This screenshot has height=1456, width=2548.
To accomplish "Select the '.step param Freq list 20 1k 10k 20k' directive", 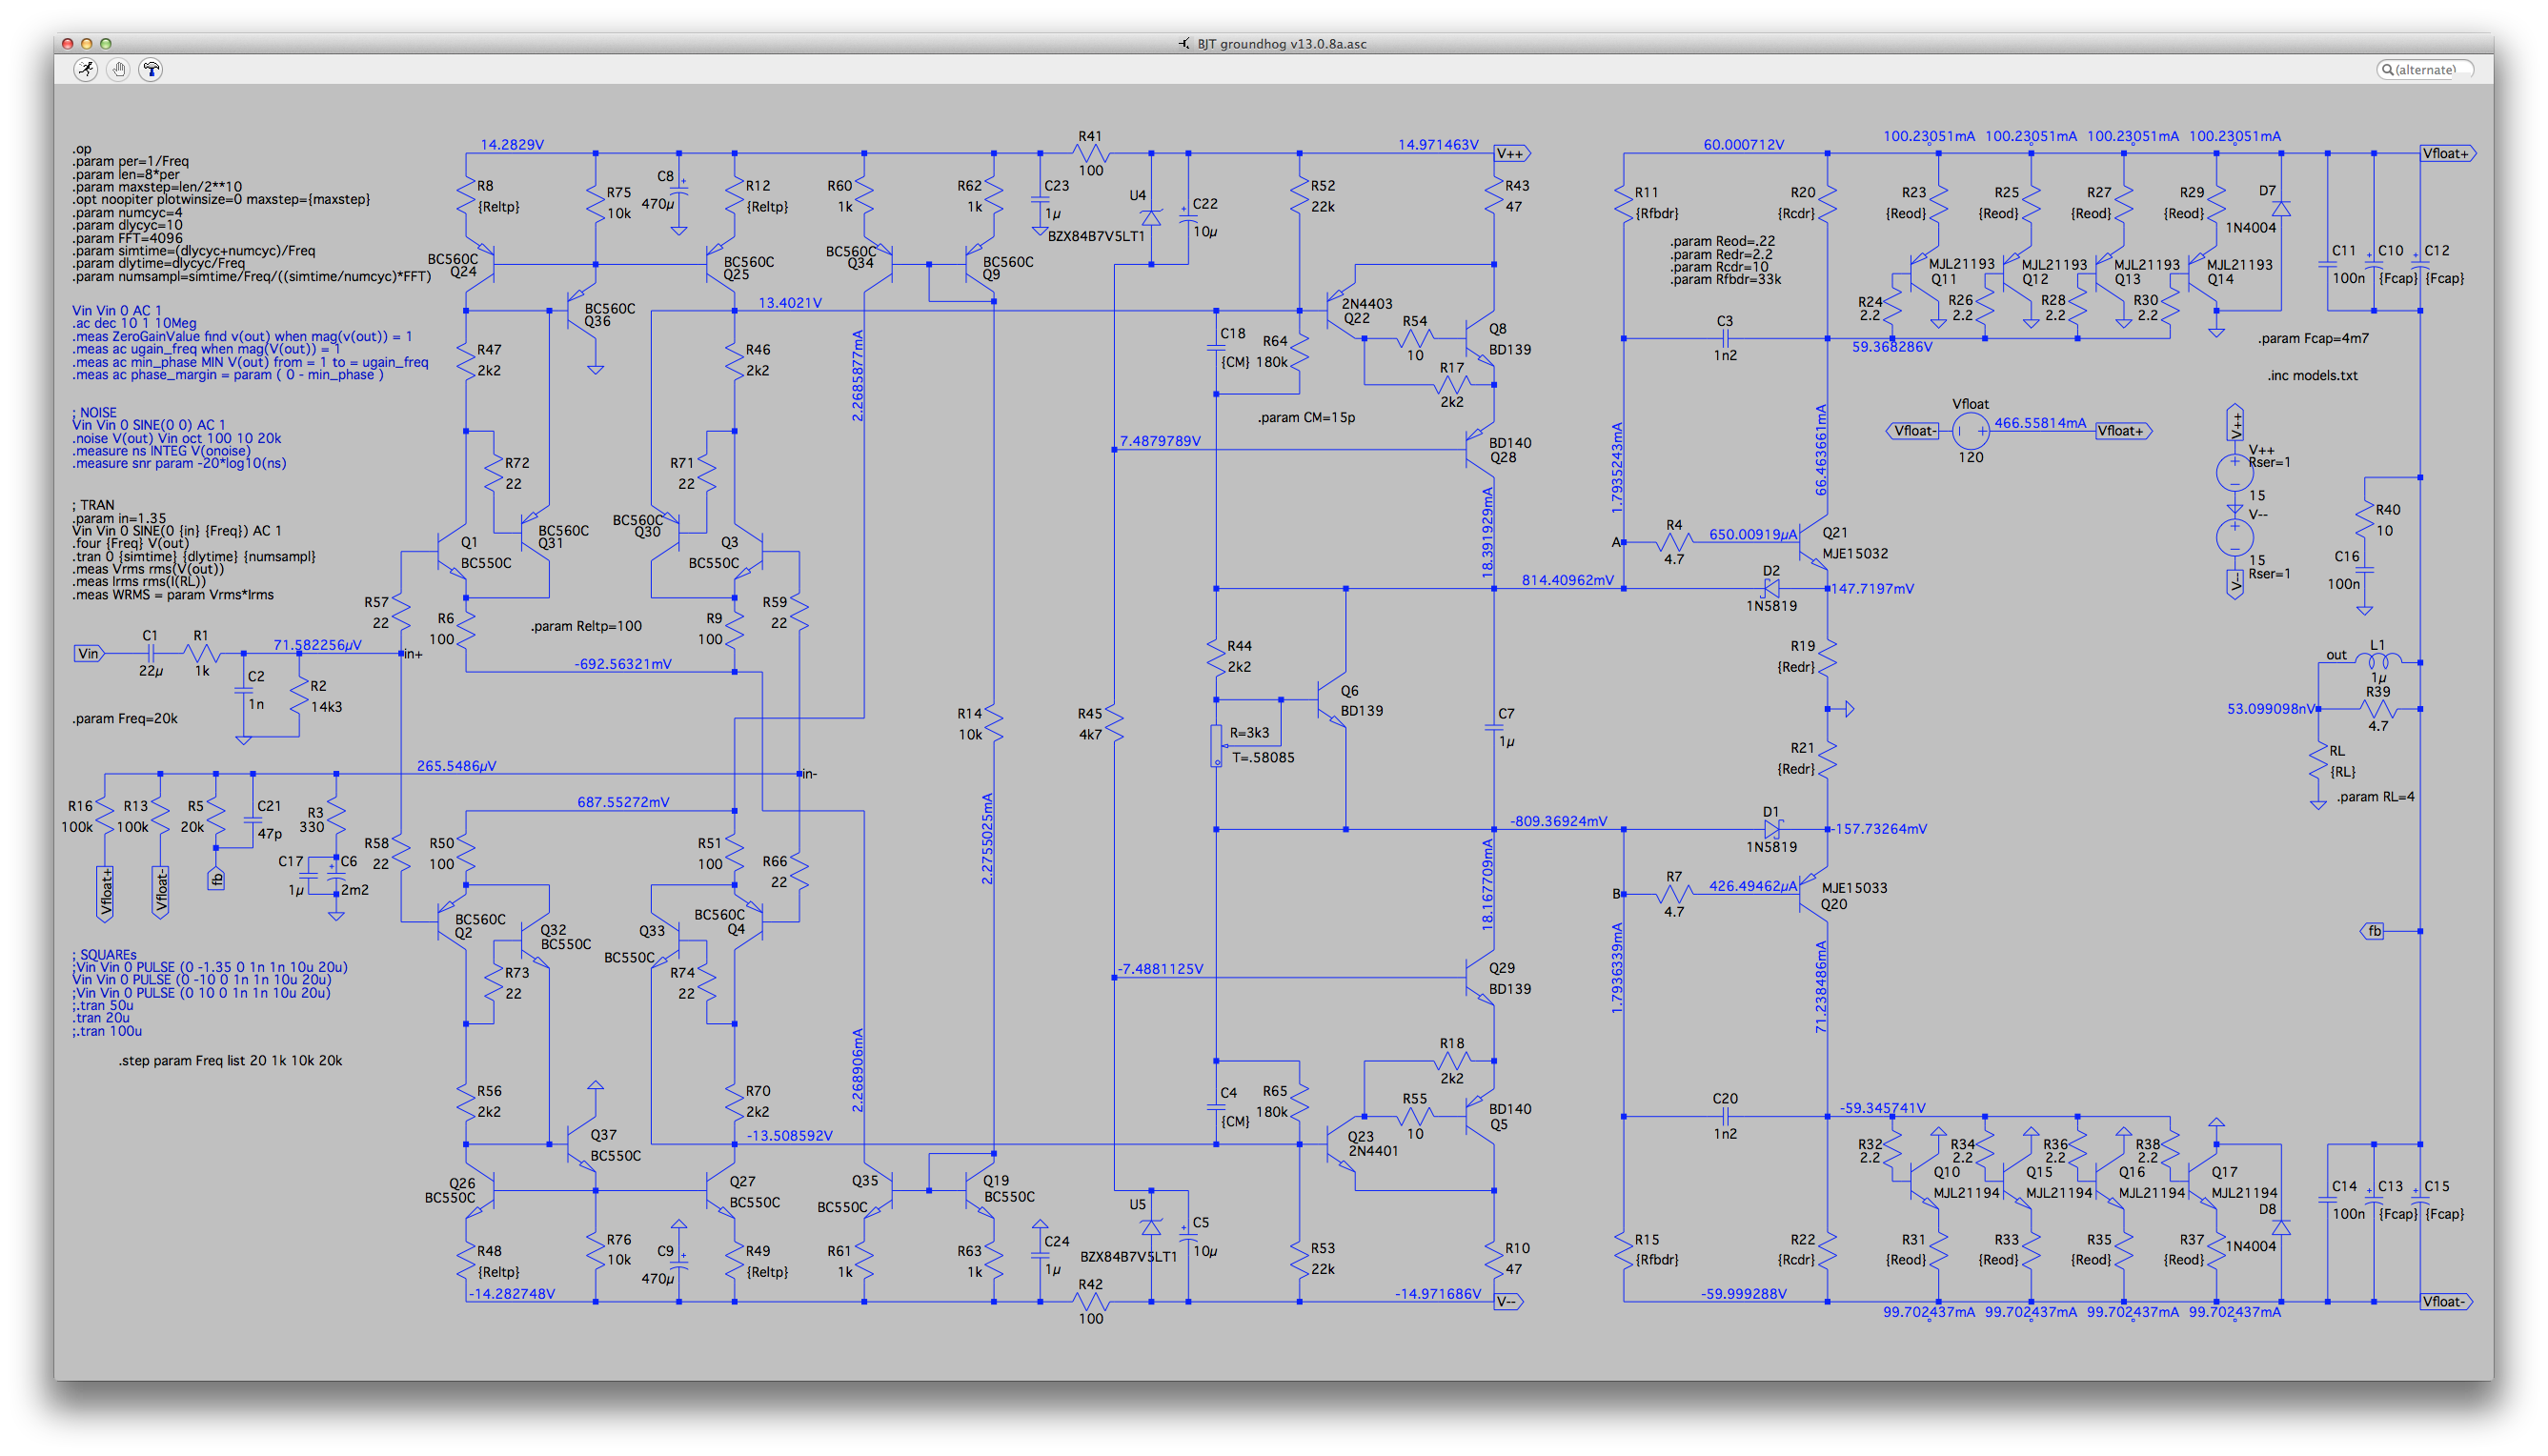I will pyautogui.click(x=230, y=1060).
